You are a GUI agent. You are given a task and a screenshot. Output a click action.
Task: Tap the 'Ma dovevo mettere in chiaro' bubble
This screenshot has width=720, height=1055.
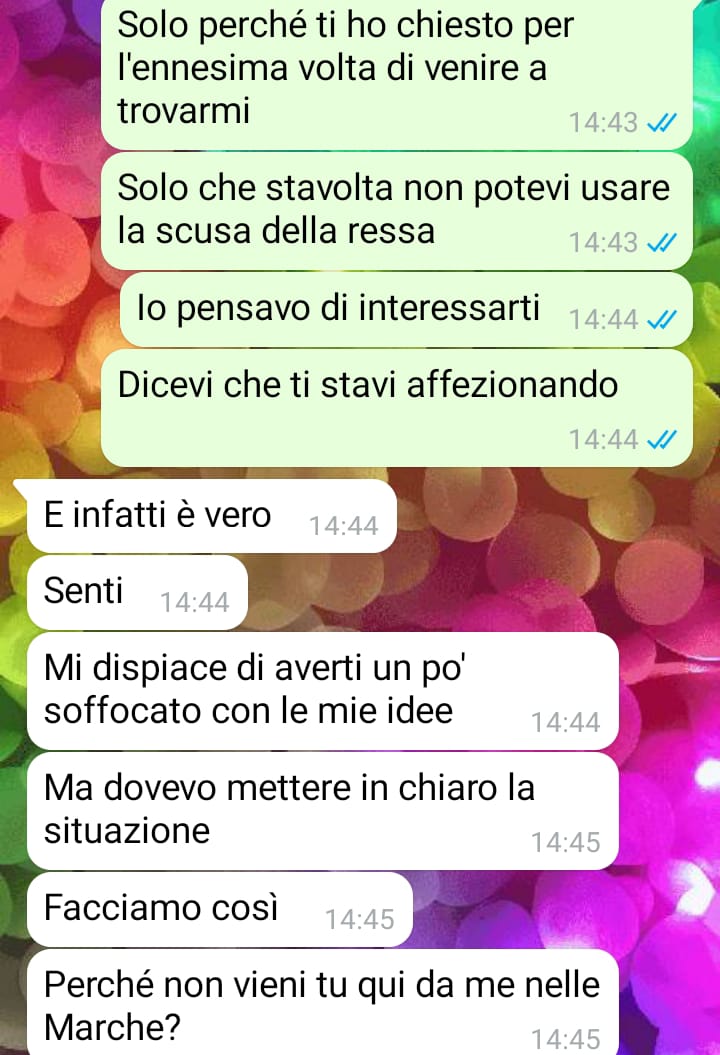pyautogui.click(x=322, y=811)
